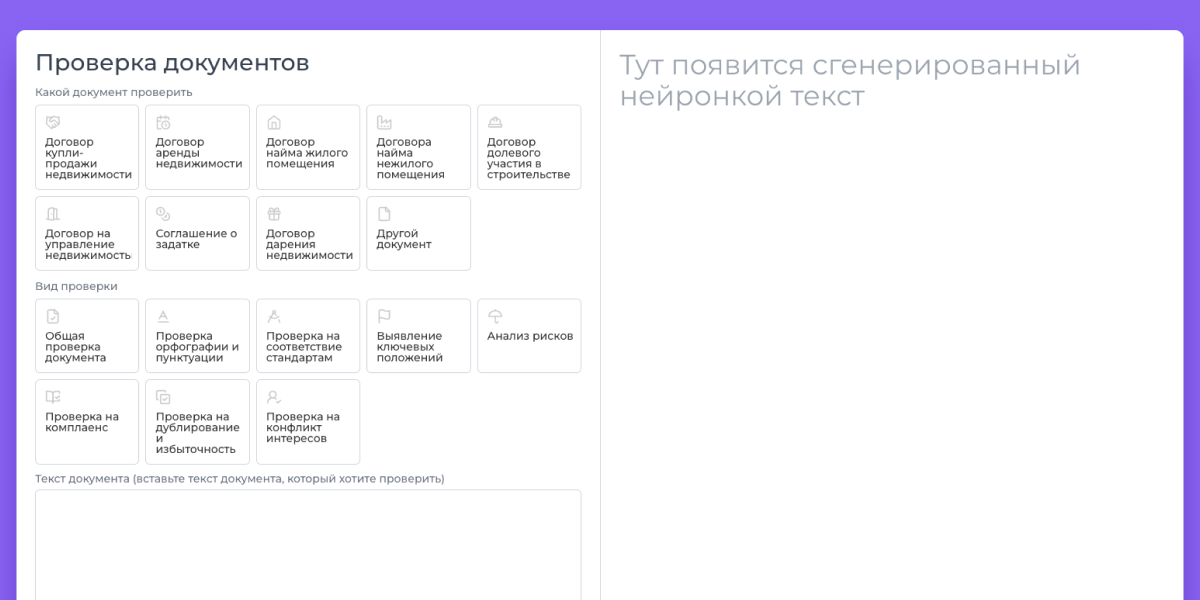Click the gift icon for property donation contract
Screen dimensions: 1200x600
[x=274, y=214]
